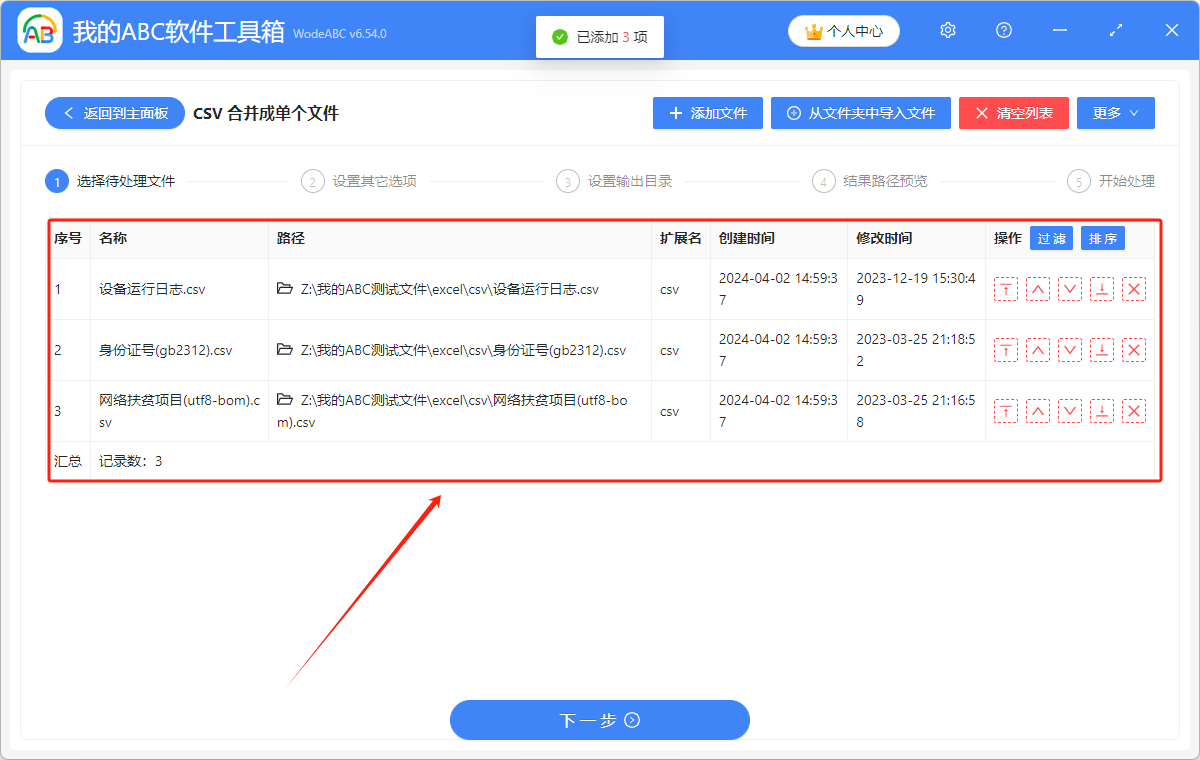Expand the 更多 dropdown menu
Viewport: 1200px width, 760px height.
click(x=1115, y=113)
